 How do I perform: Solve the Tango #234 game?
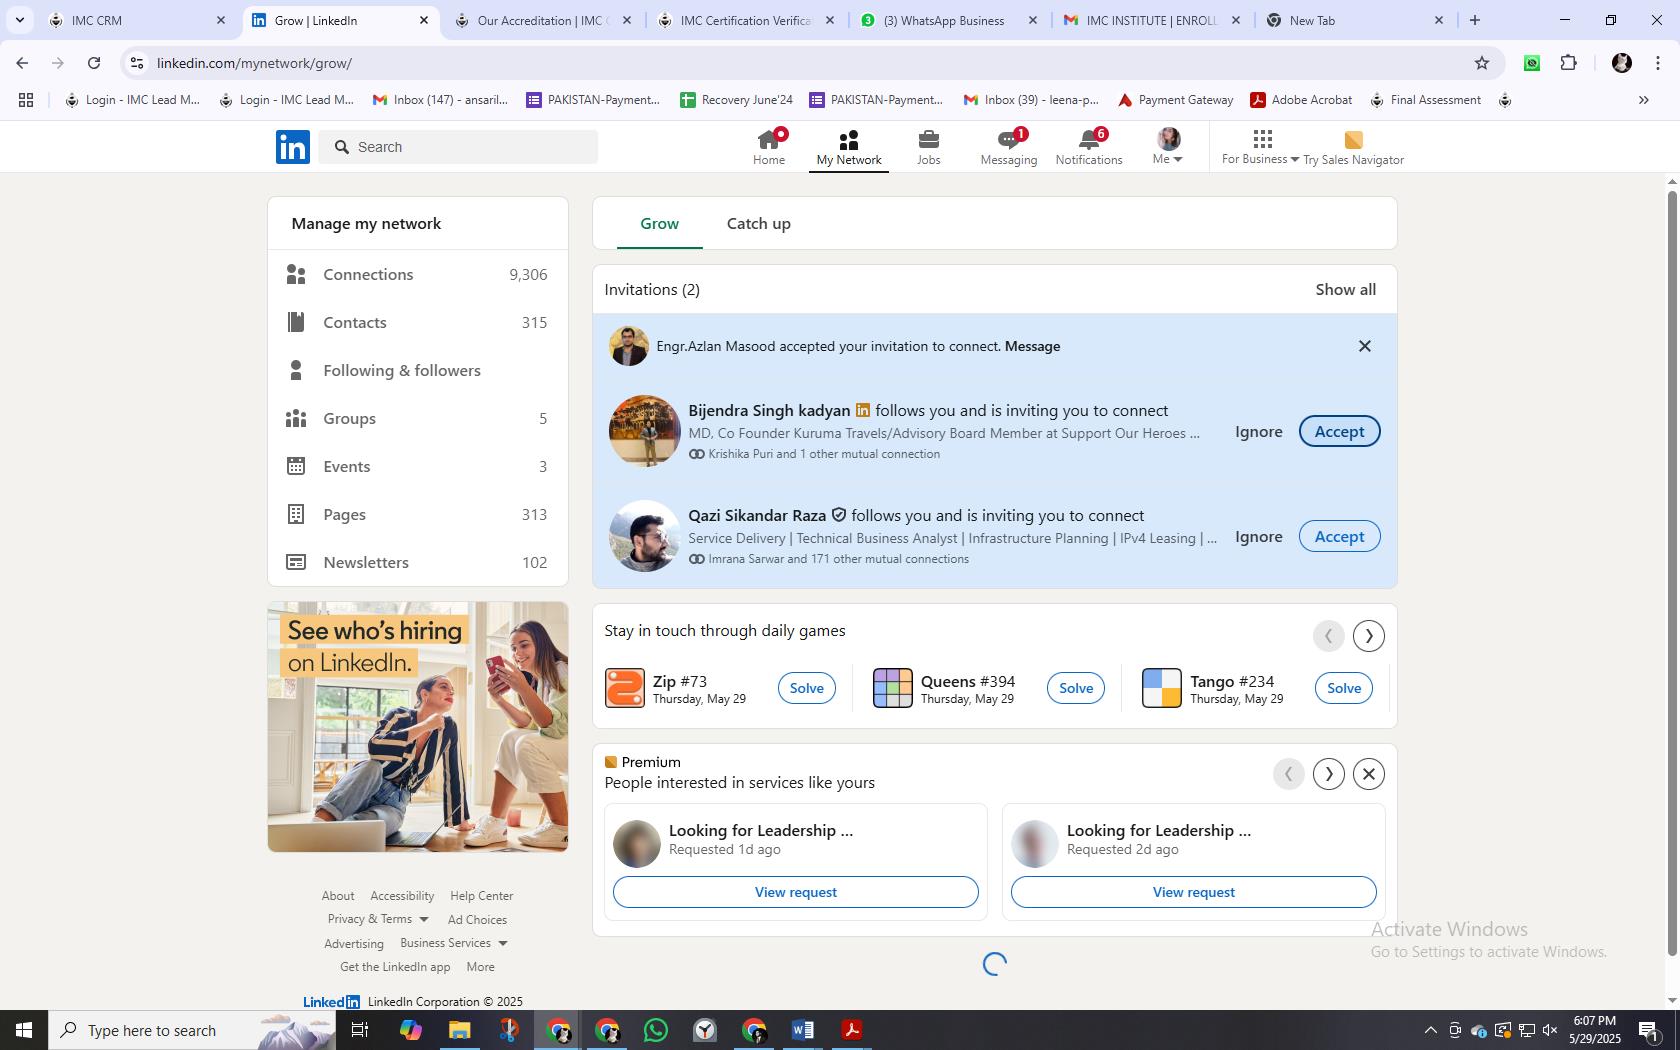(1343, 688)
